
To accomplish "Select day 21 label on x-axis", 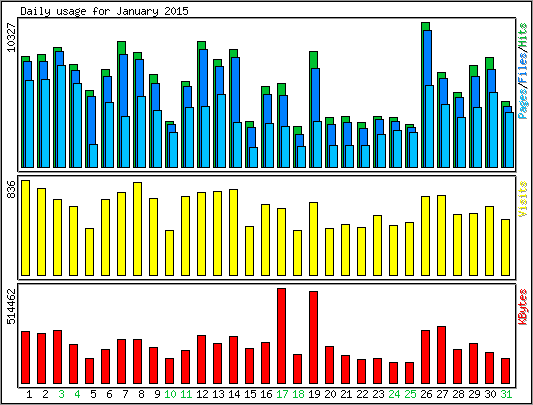I will coord(346,394).
